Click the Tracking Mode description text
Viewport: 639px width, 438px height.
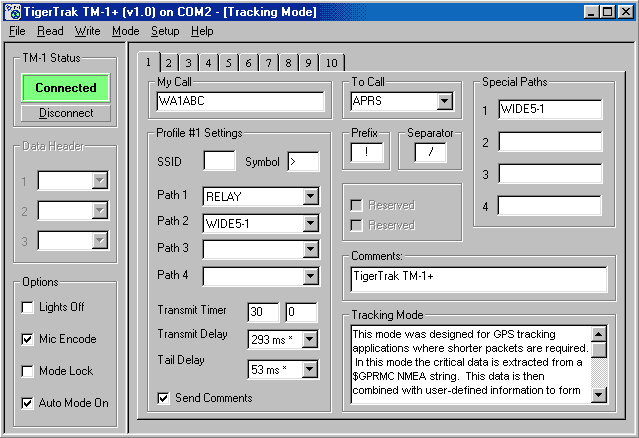point(470,362)
